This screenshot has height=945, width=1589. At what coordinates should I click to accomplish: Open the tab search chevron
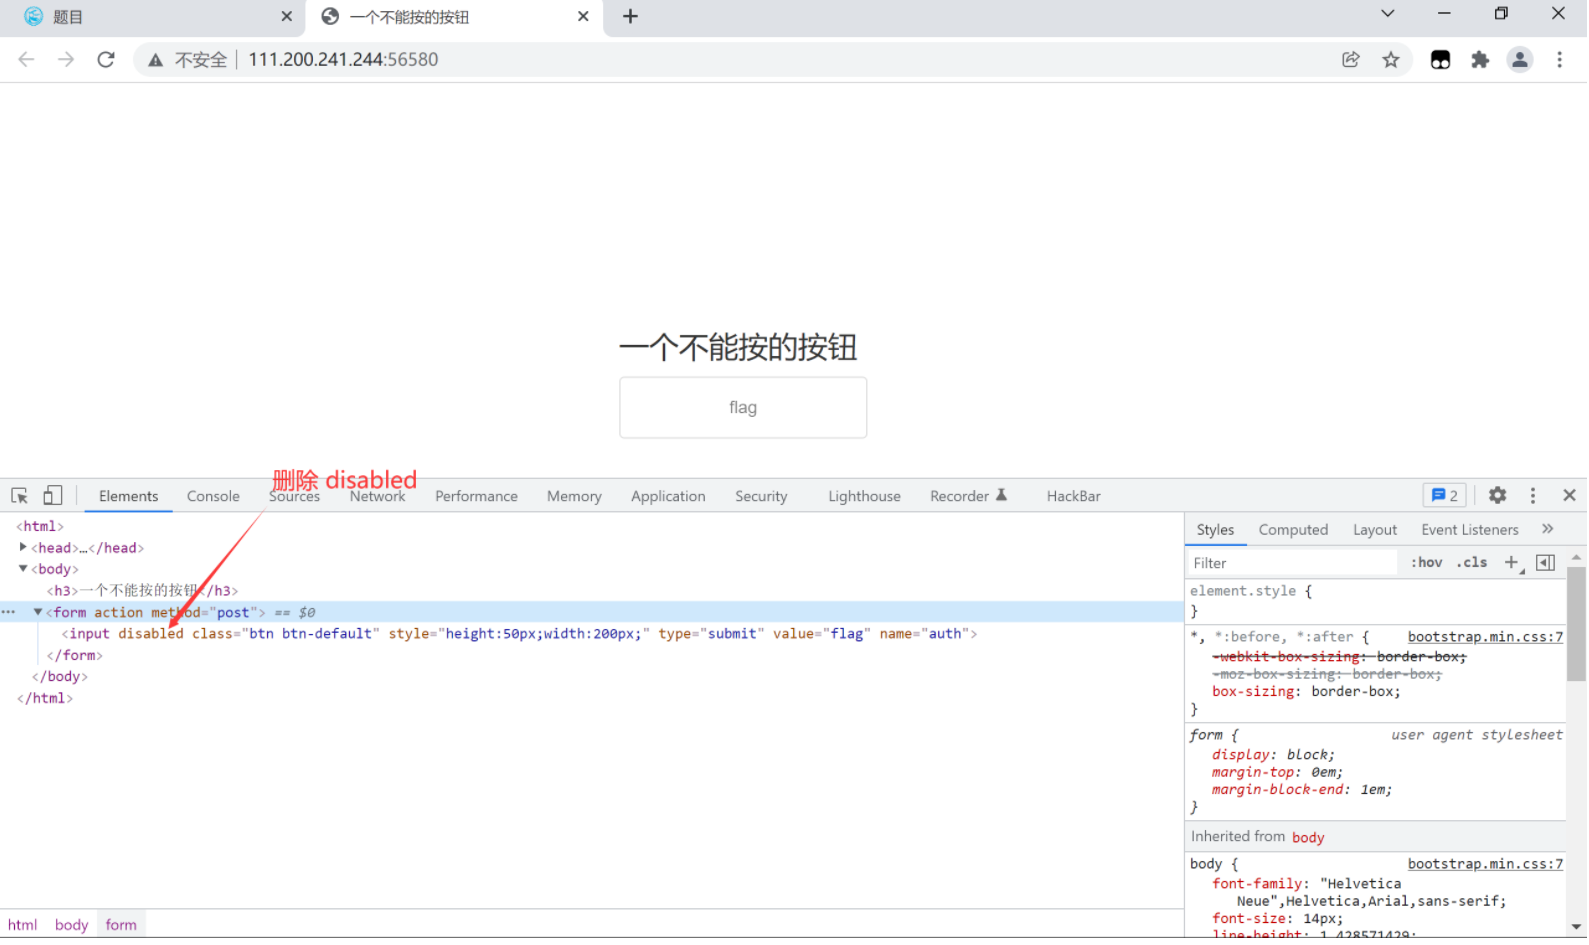point(1387,13)
